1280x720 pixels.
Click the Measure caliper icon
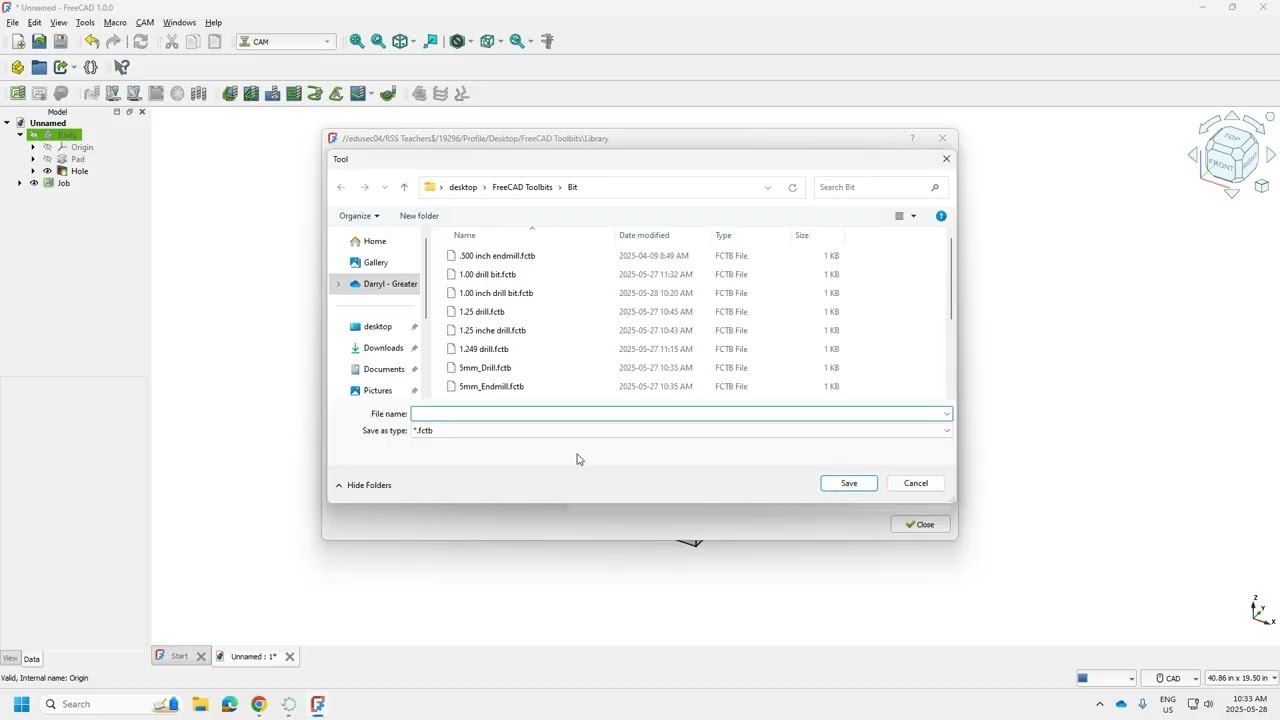[547, 41]
